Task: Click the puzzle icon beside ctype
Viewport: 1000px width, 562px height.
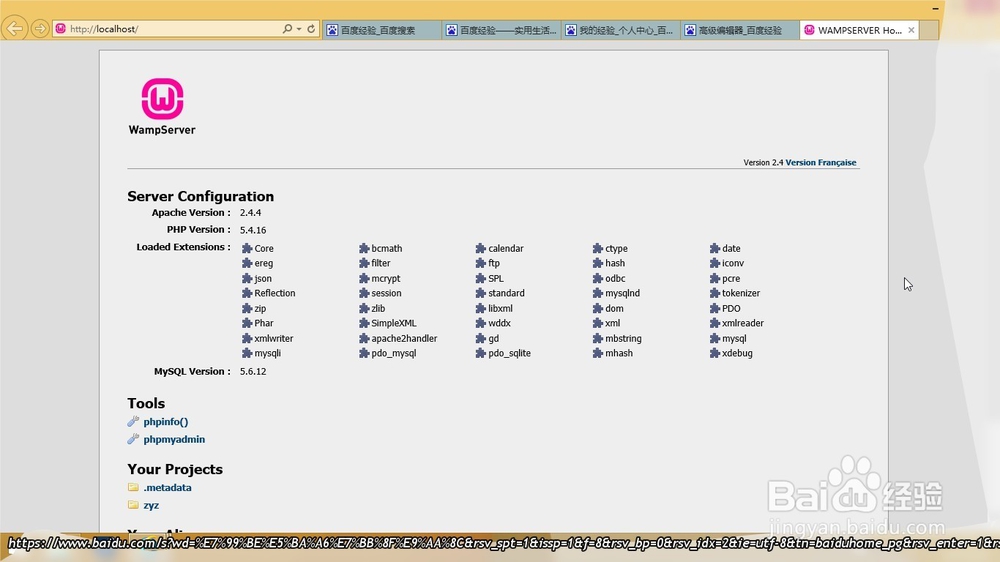Action: (598, 248)
